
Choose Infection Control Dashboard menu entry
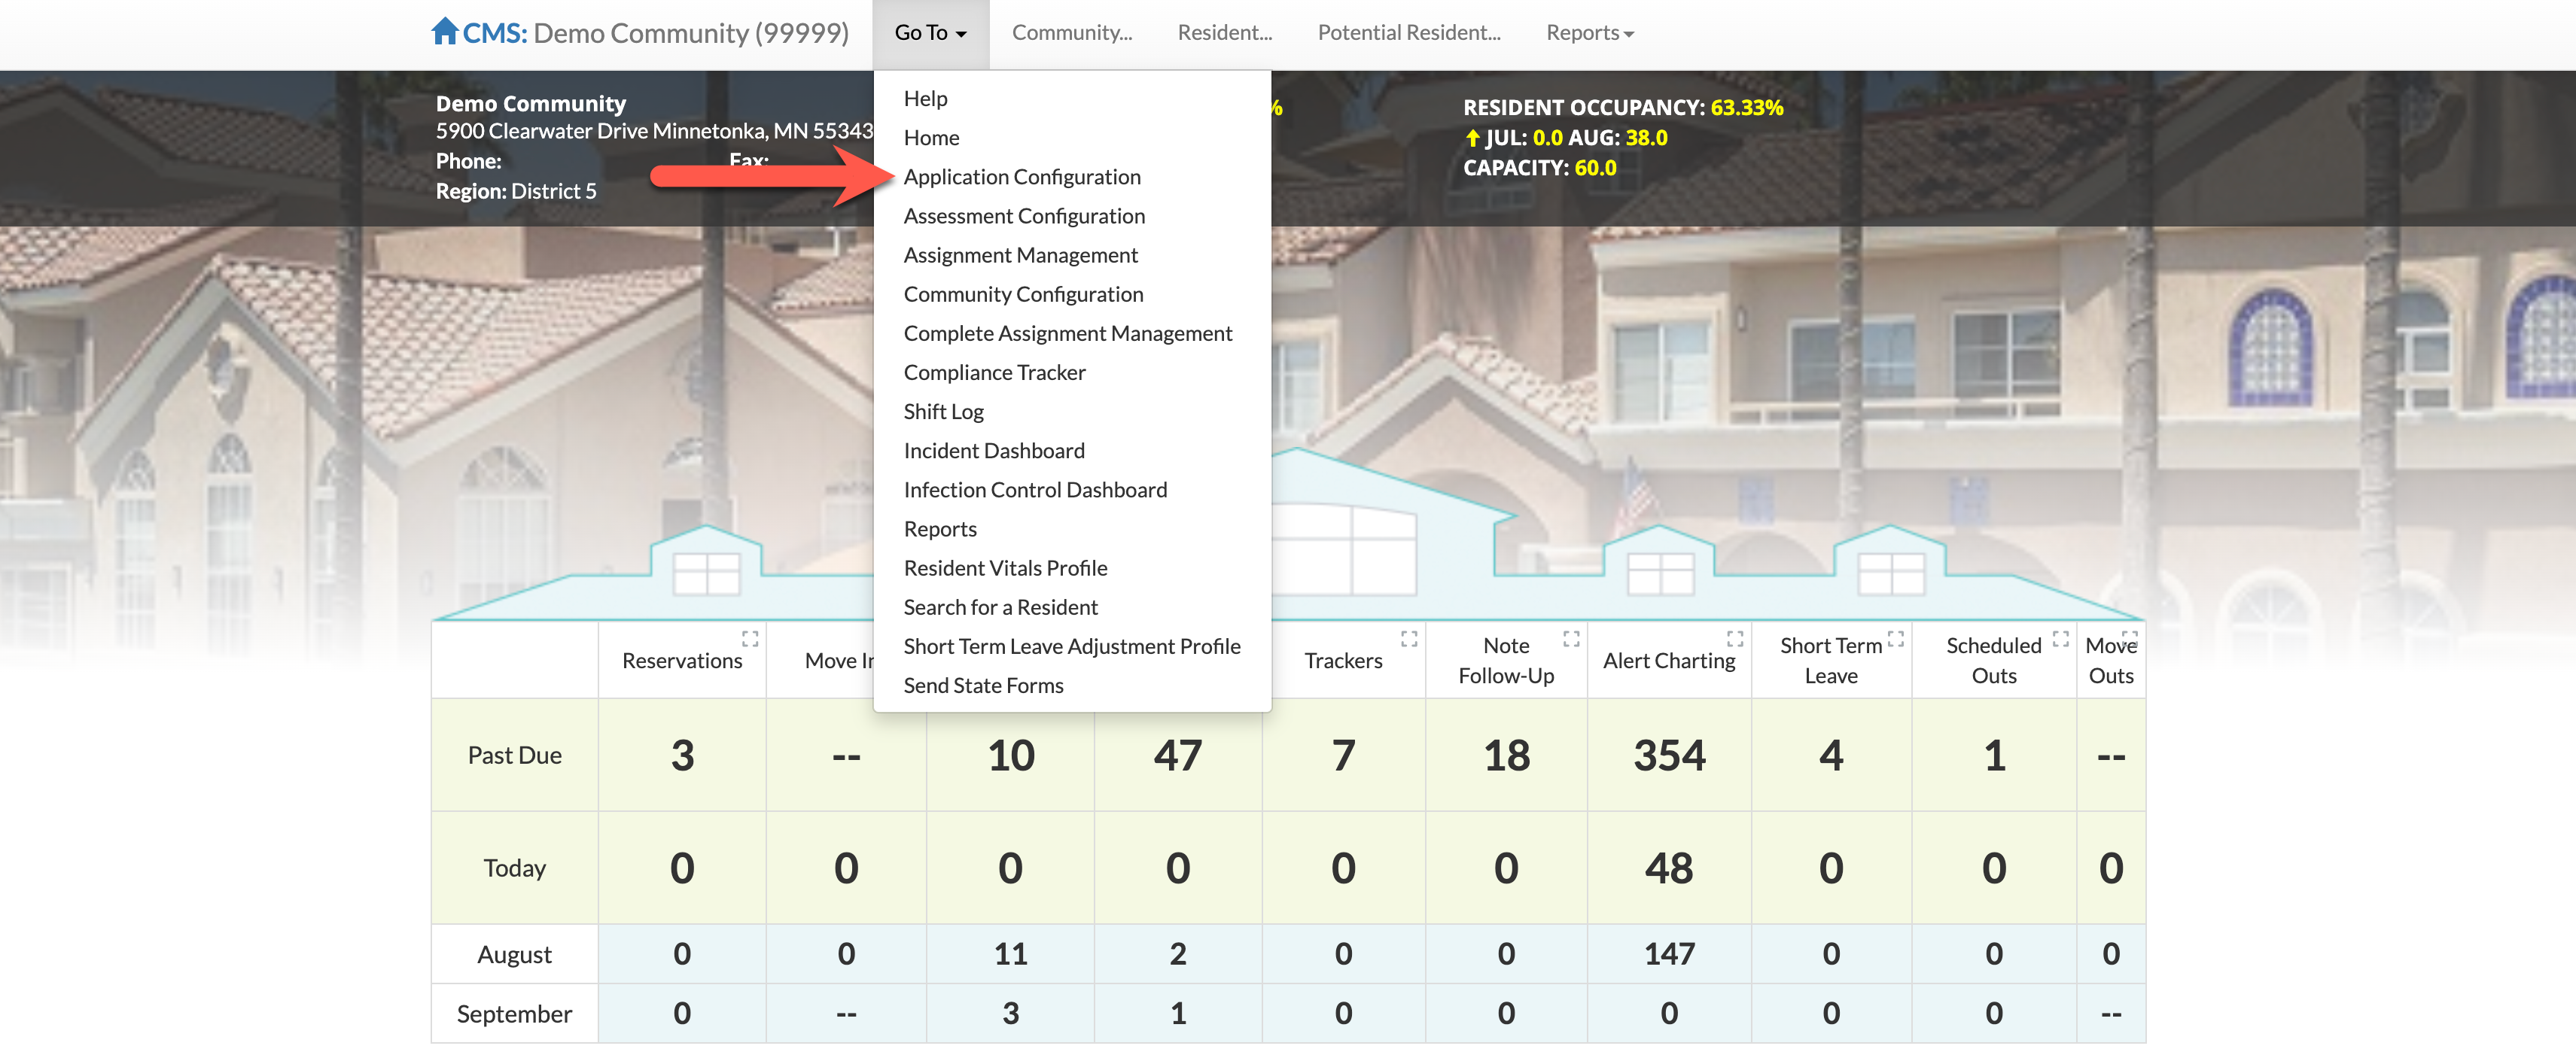point(1034,490)
